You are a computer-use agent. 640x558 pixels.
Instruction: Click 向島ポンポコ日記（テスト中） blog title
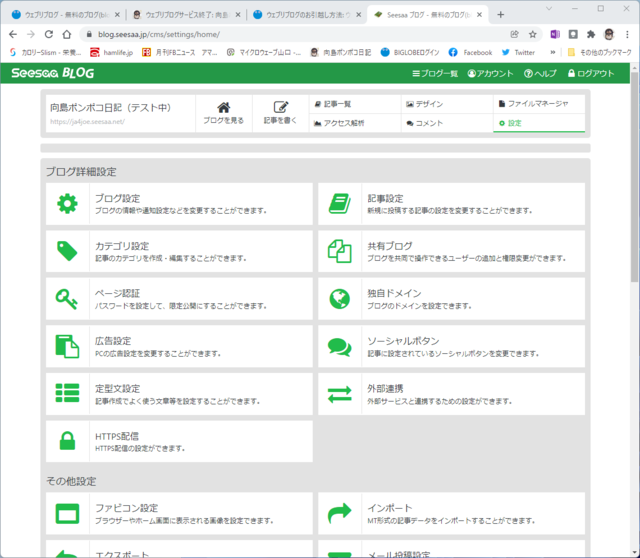[111, 107]
